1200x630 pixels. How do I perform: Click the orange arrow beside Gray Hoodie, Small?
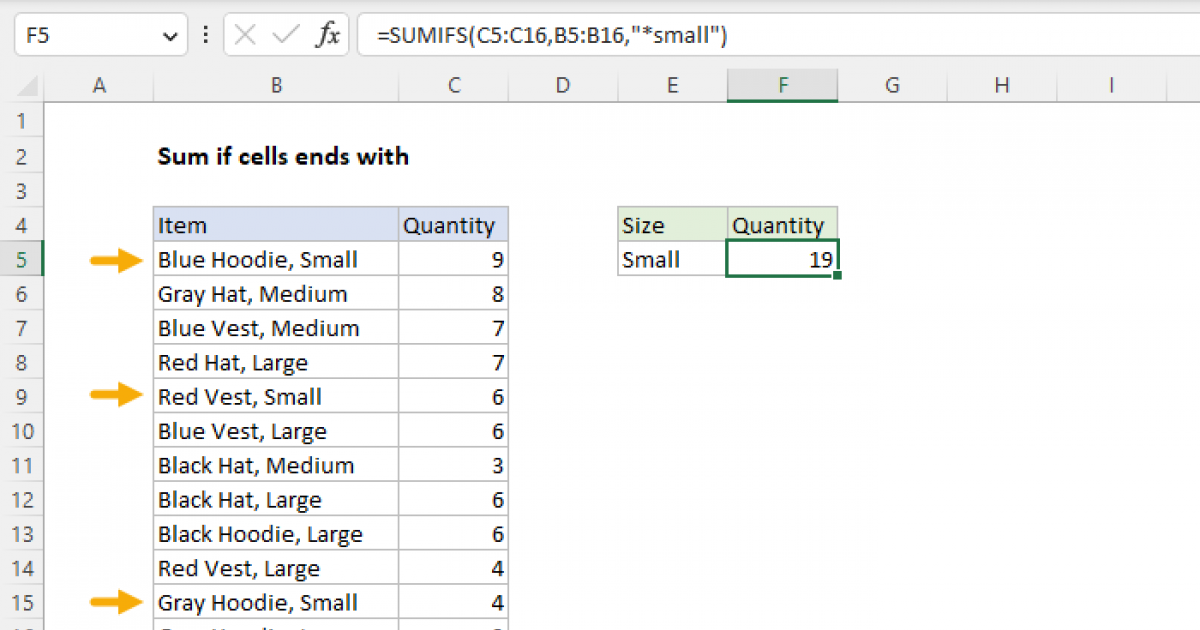click(117, 602)
